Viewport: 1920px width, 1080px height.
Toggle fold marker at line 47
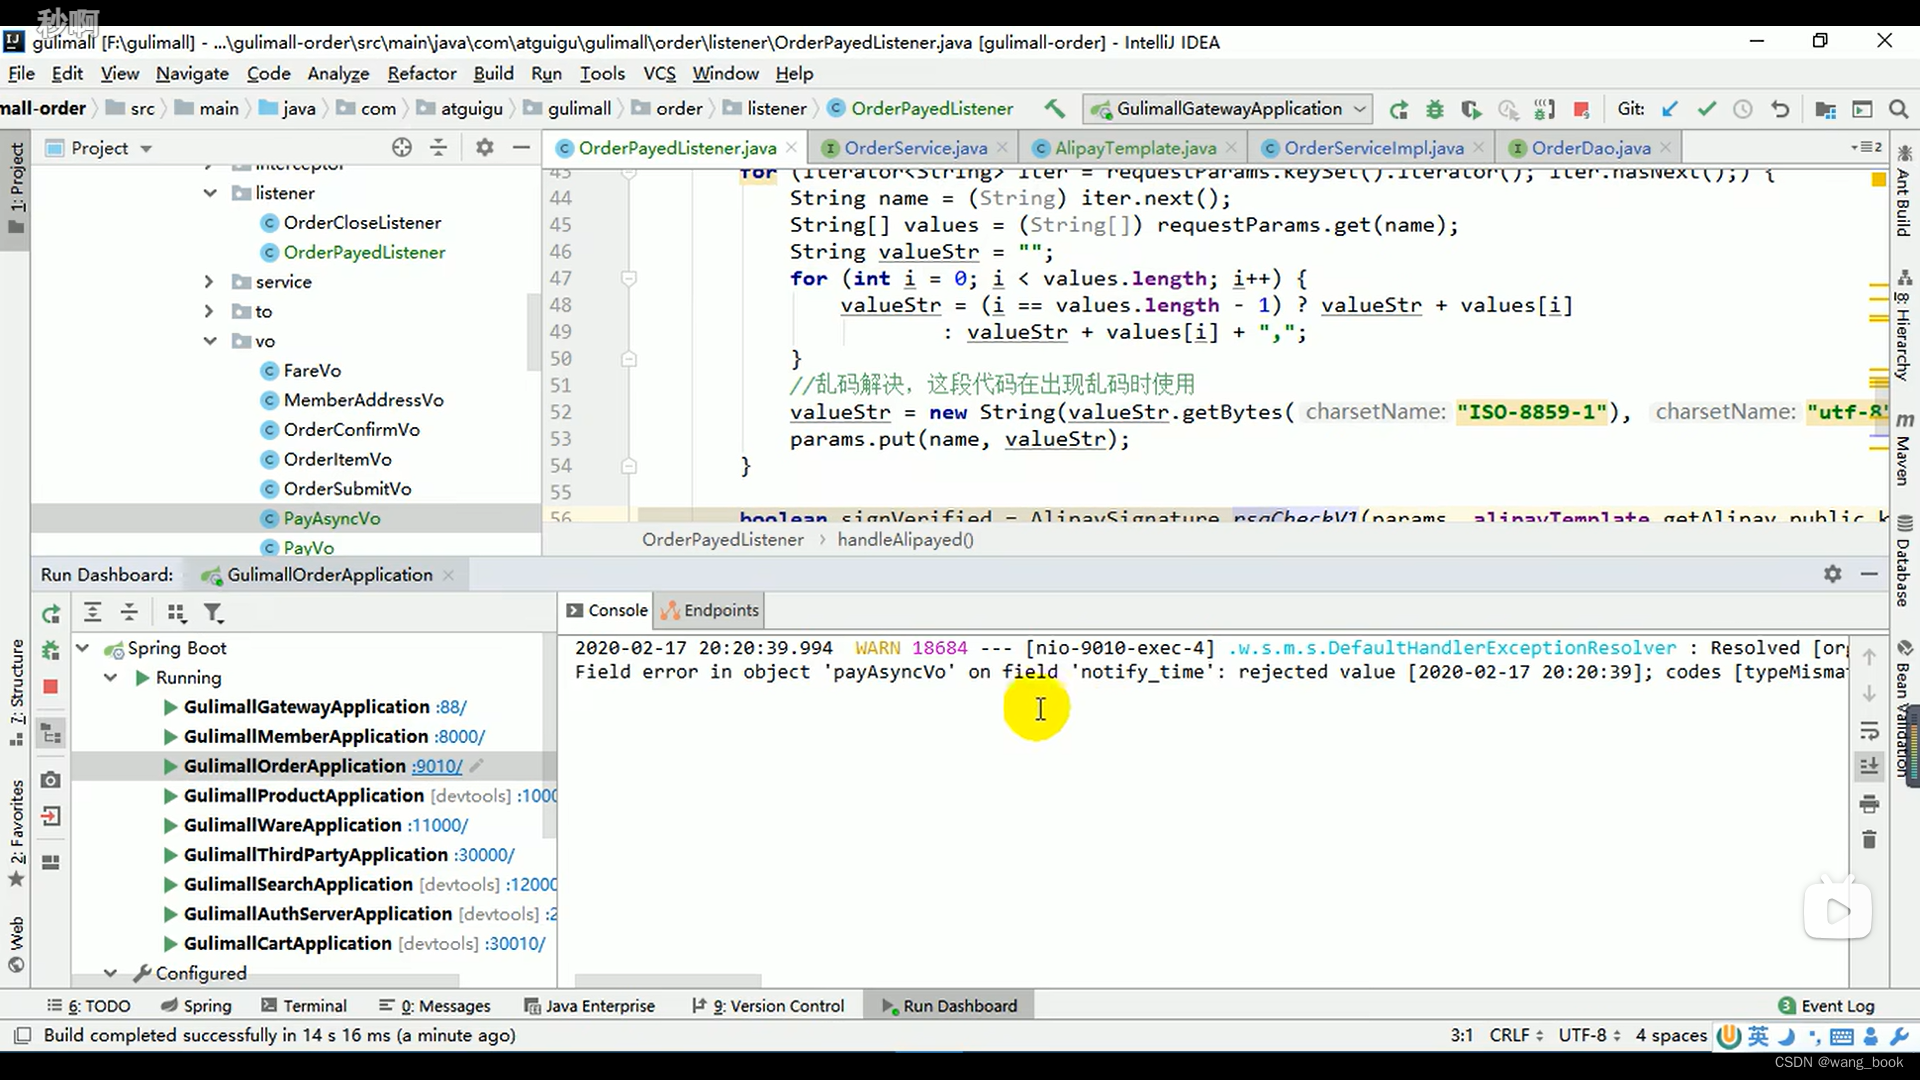click(629, 279)
